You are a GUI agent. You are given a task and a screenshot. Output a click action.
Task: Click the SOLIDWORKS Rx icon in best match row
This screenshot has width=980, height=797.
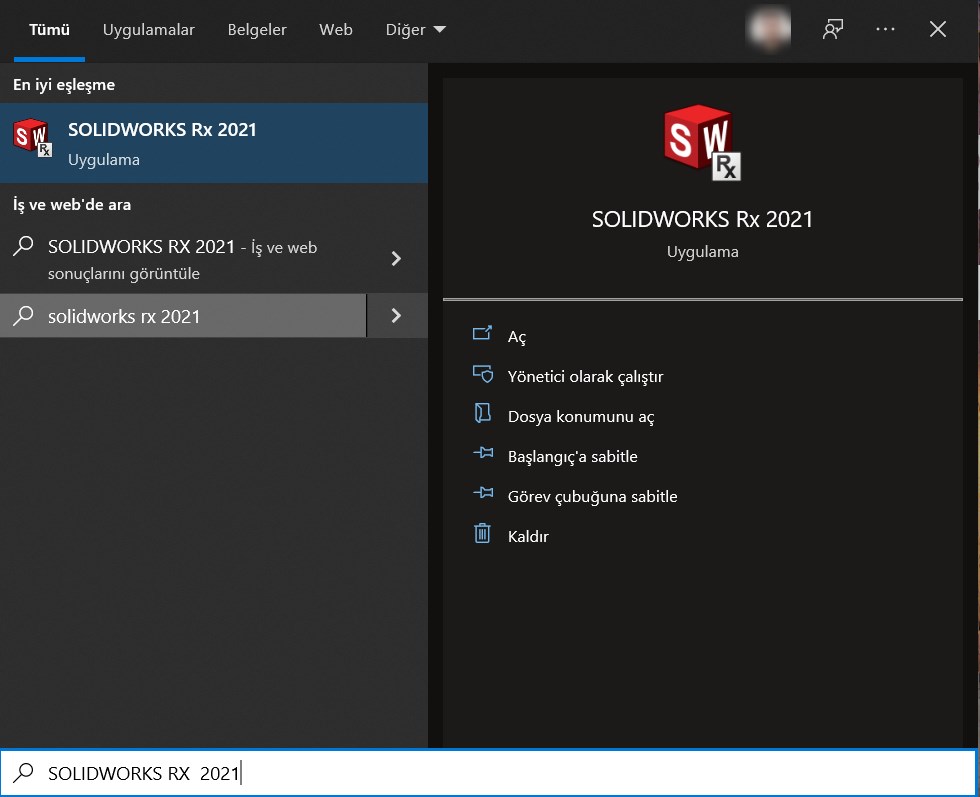click(32, 138)
